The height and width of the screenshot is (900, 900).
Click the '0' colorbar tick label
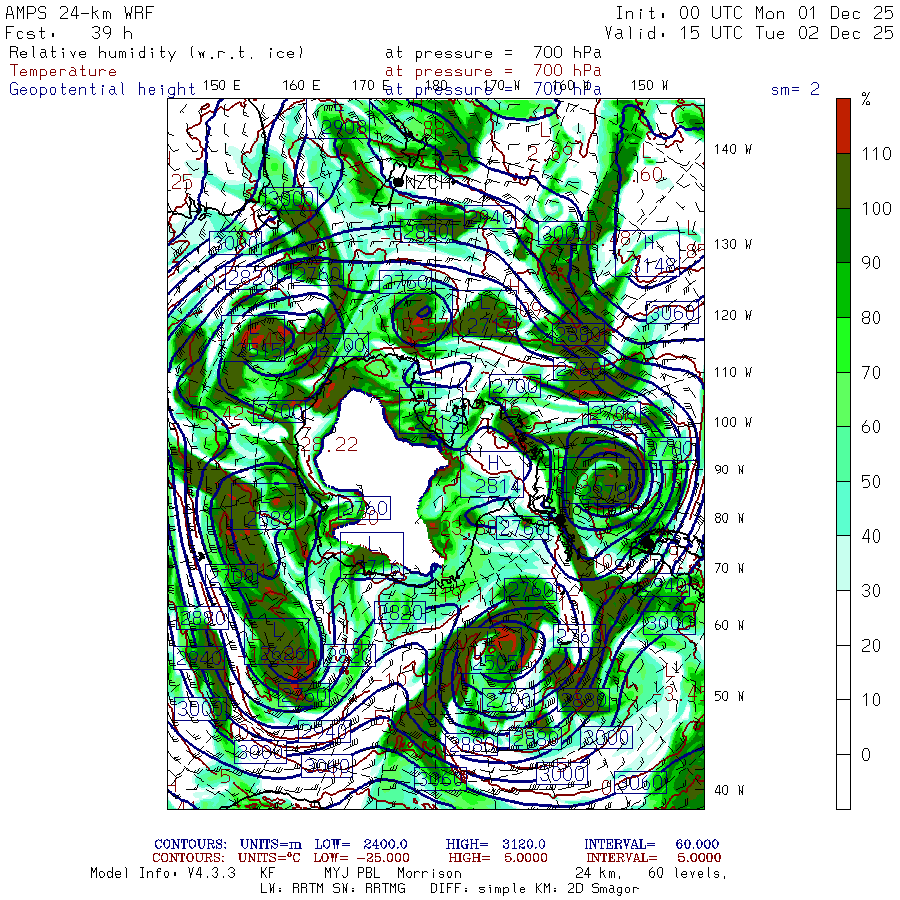pyautogui.click(x=866, y=755)
